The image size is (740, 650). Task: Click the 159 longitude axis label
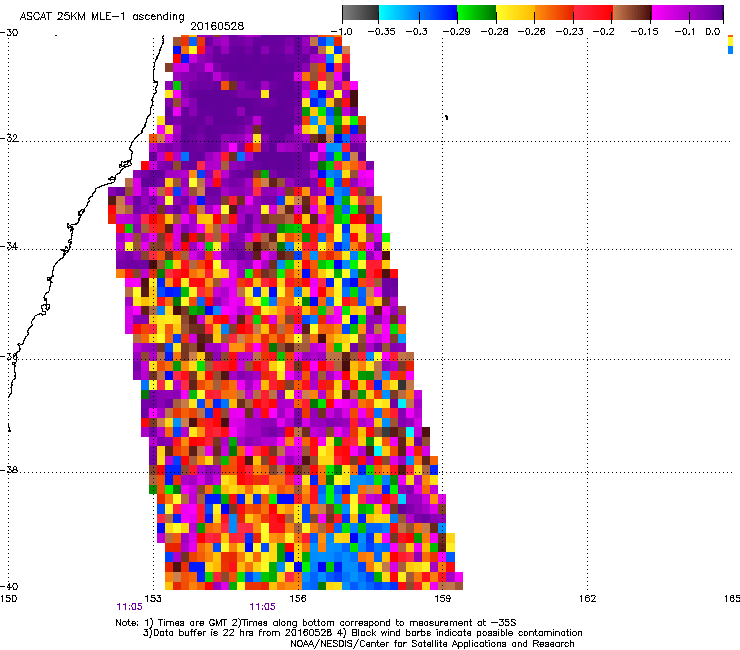click(x=442, y=599)
